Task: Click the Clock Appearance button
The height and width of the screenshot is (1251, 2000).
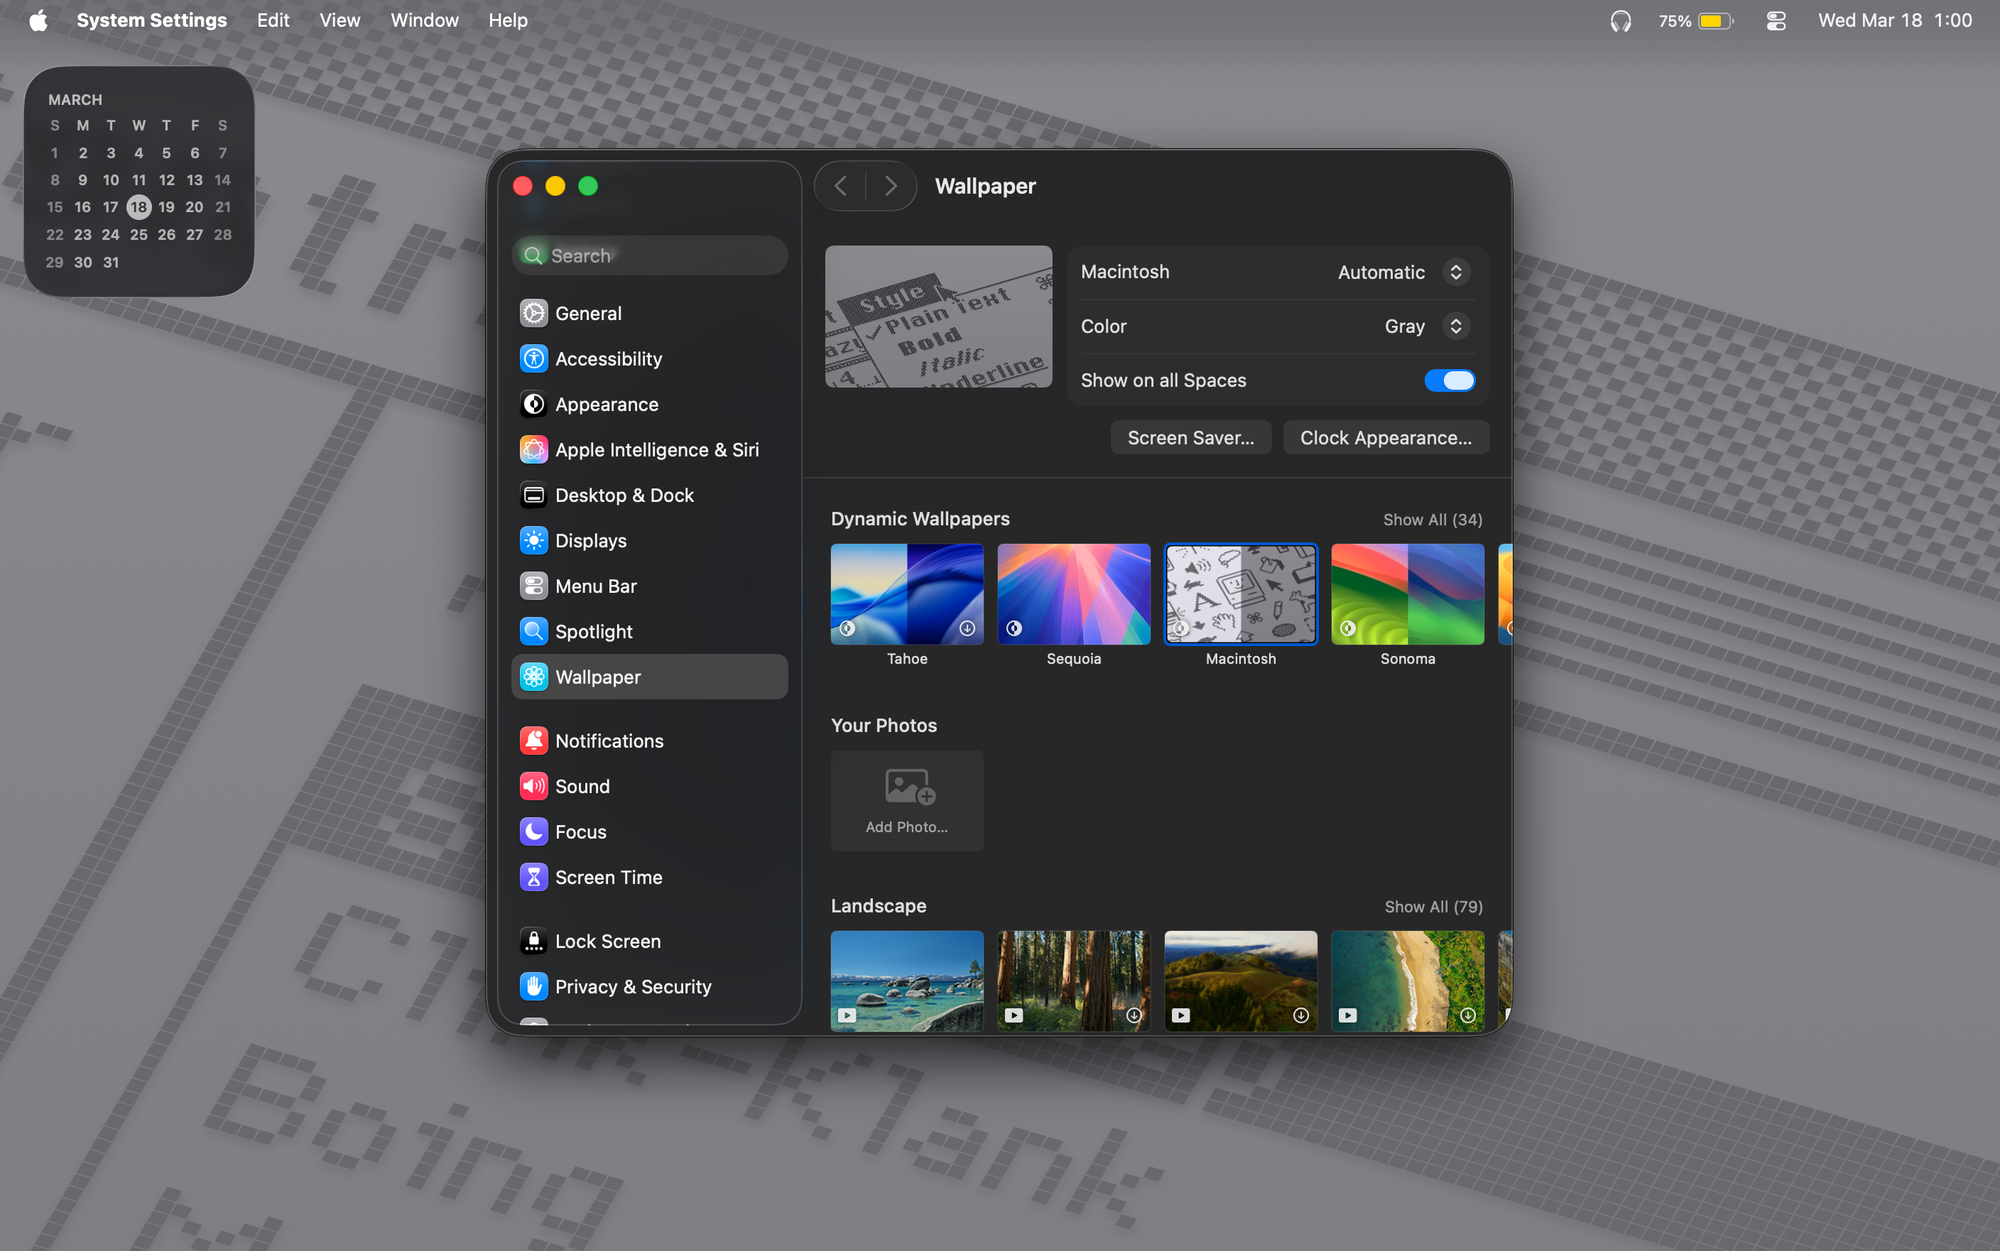Action: pyautogui.click(x=1385, y=438)
